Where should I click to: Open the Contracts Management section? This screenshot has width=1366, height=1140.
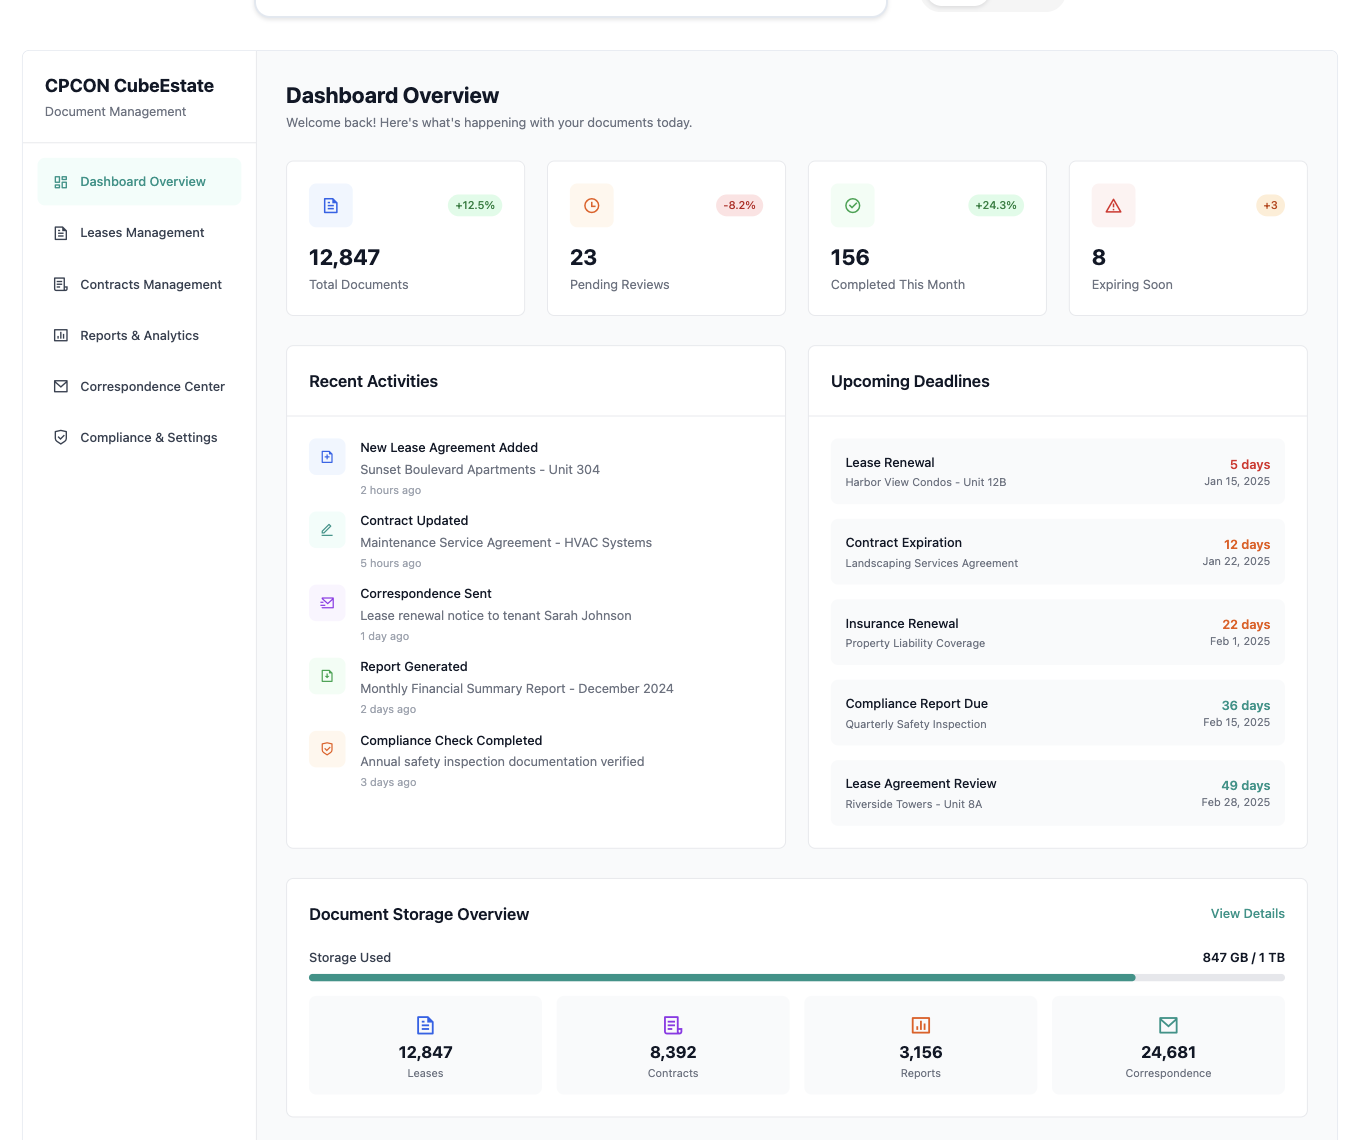pos(150,284)
